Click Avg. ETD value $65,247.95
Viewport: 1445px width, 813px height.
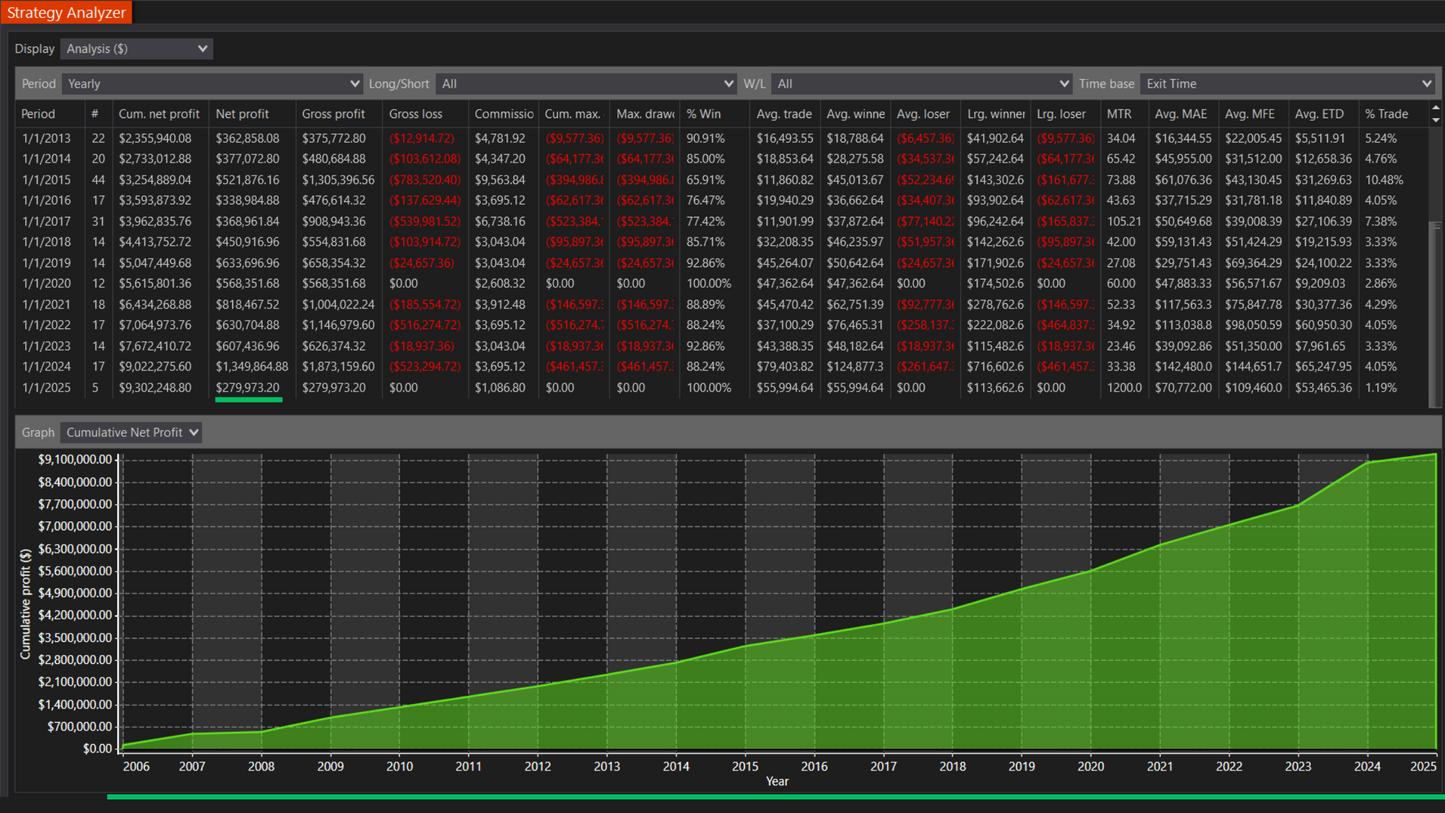click(x=1323, y=367)
